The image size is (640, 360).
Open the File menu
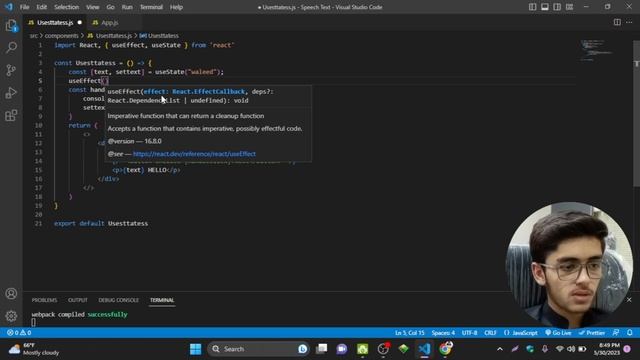pos(24,7)
